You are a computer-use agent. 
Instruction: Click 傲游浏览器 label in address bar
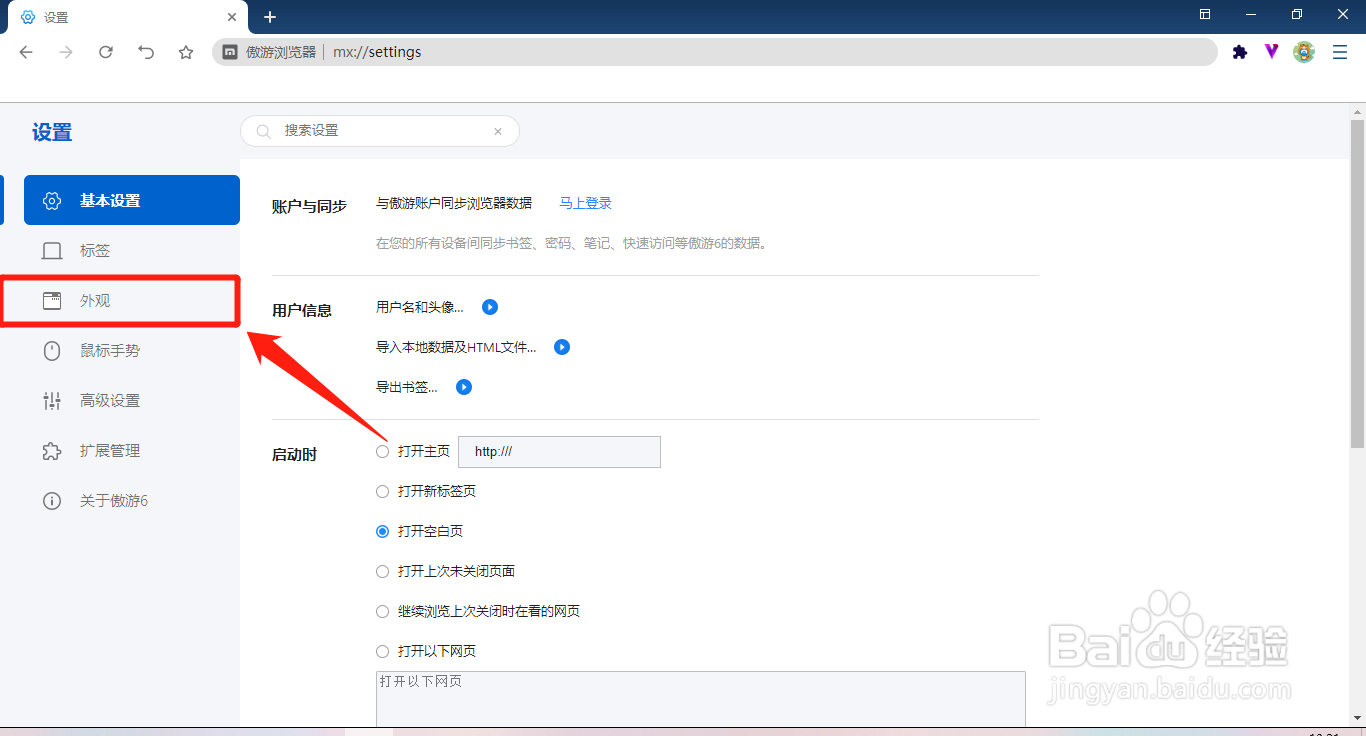[281, 52]
